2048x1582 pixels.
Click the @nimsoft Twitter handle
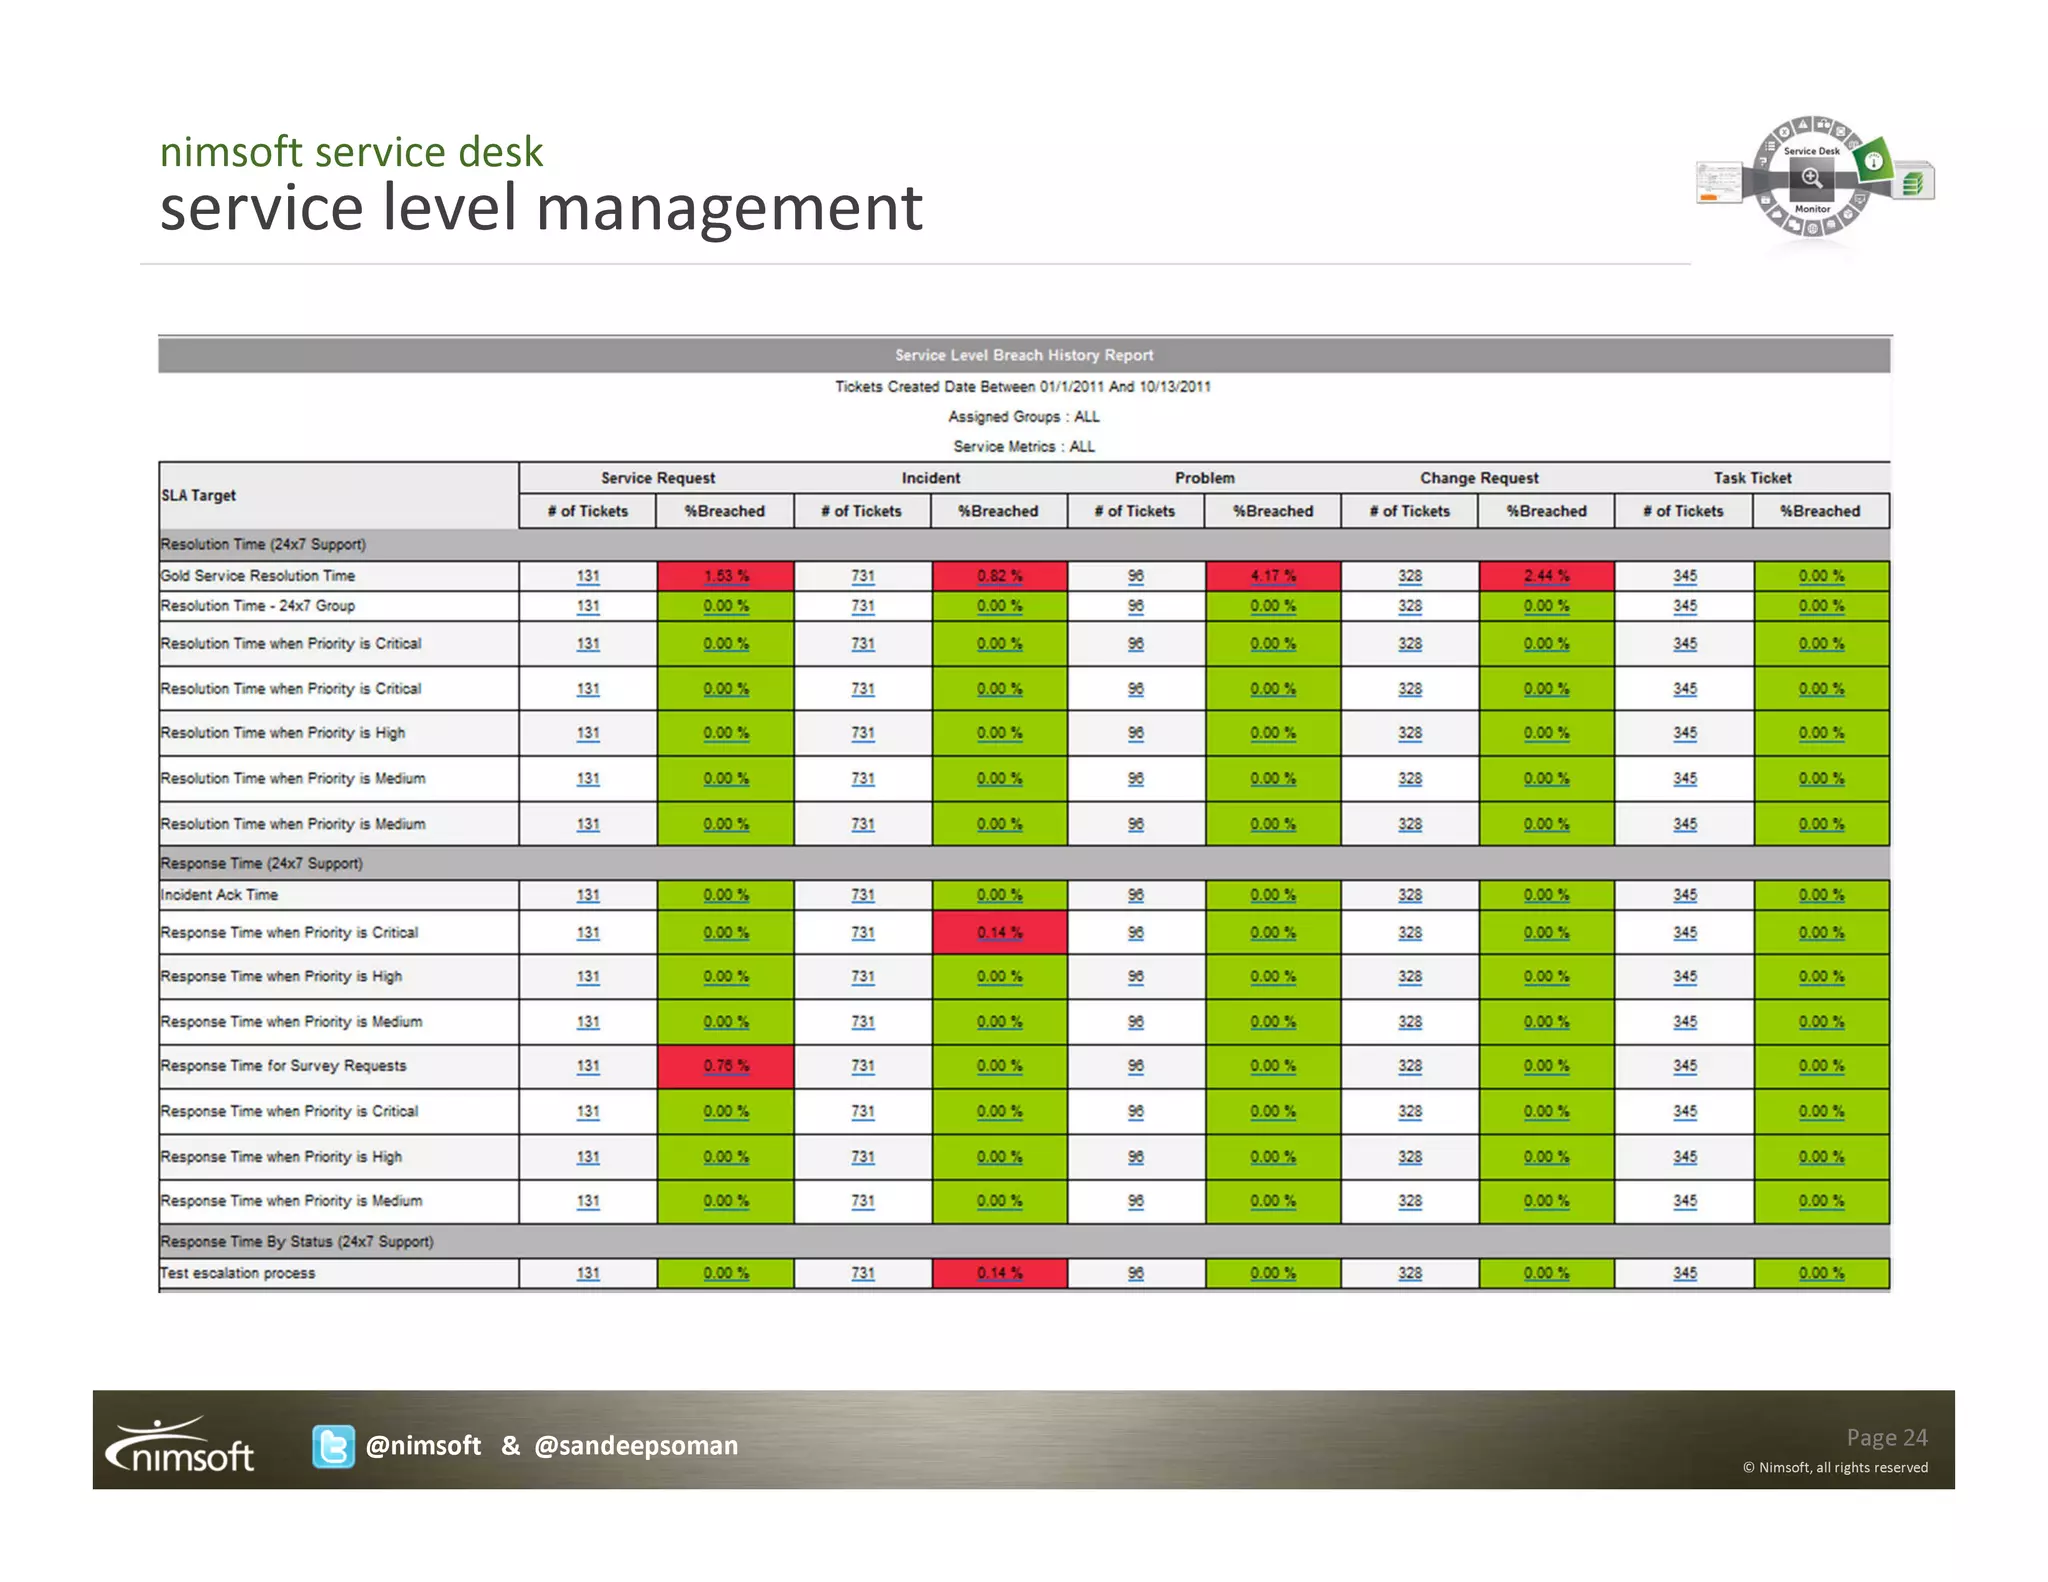[423, 1446]
